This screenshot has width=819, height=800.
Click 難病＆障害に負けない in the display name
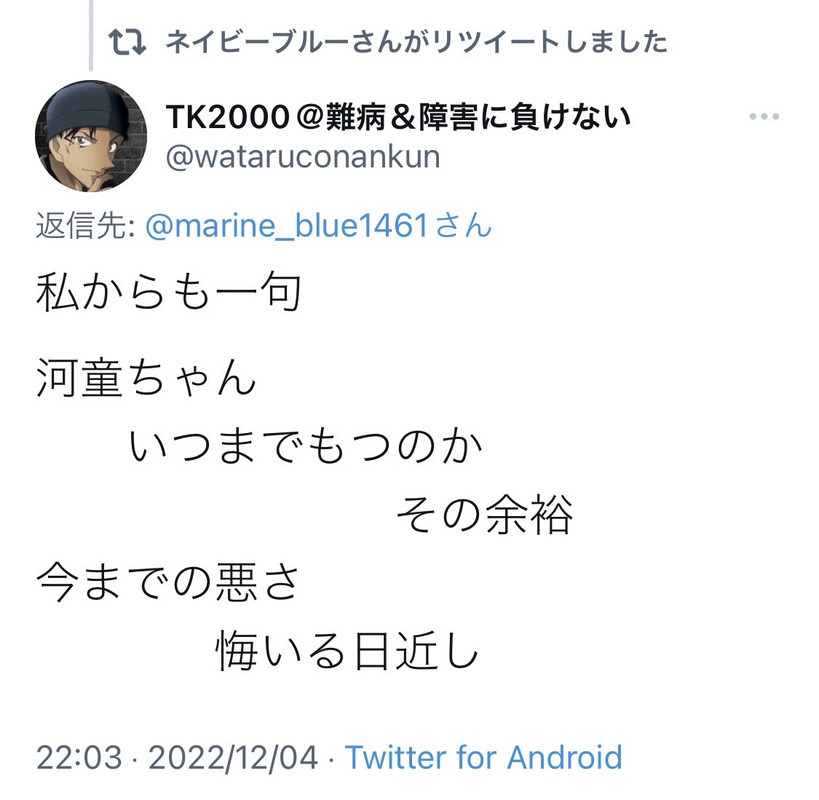pyautogui.click(x=478, y=116)
